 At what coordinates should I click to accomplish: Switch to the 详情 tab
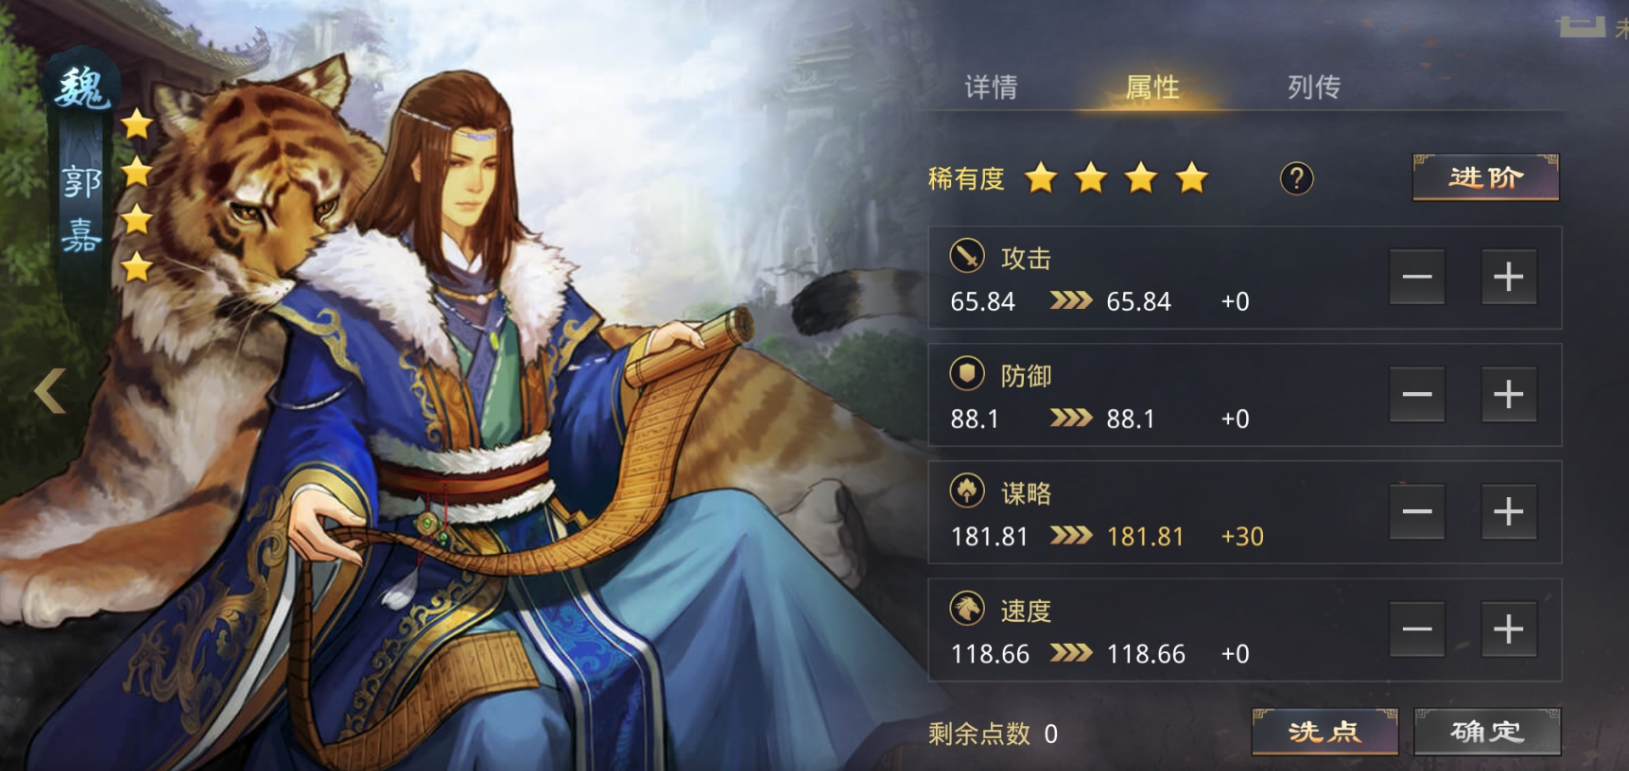coord(991,88)
